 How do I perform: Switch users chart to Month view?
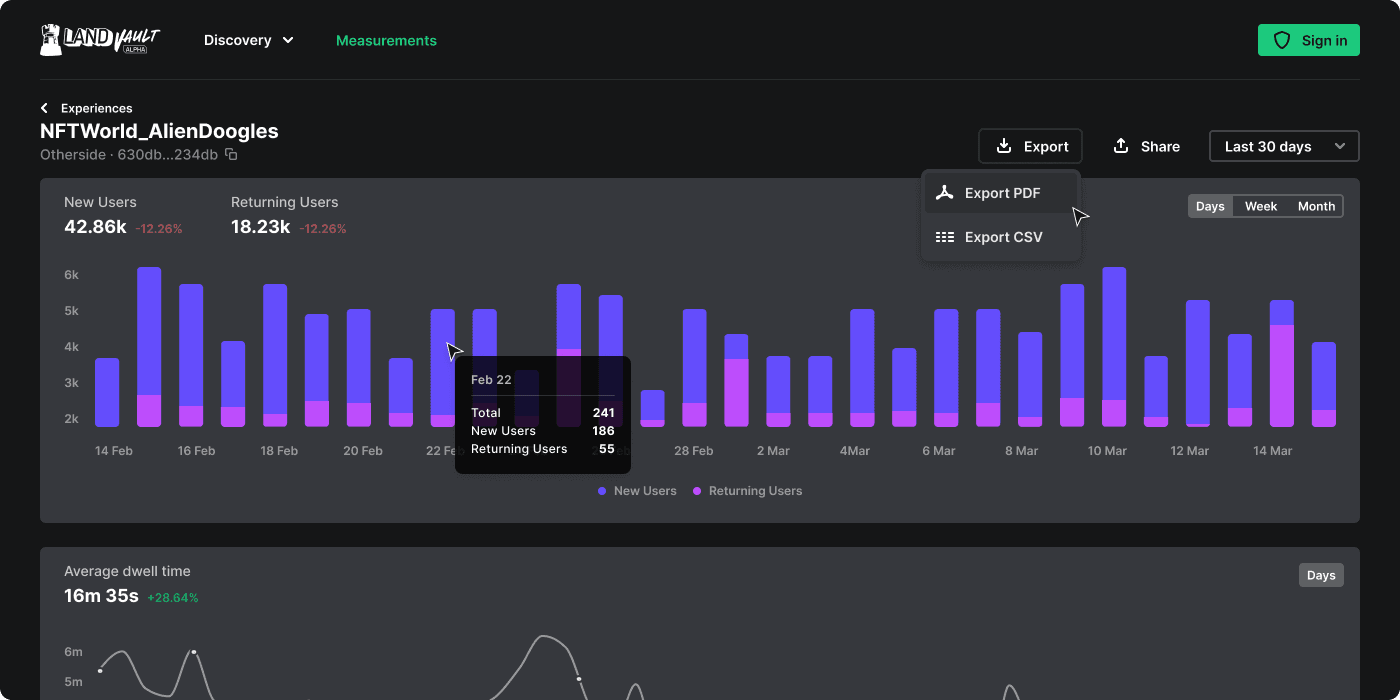coord(1316,206)
